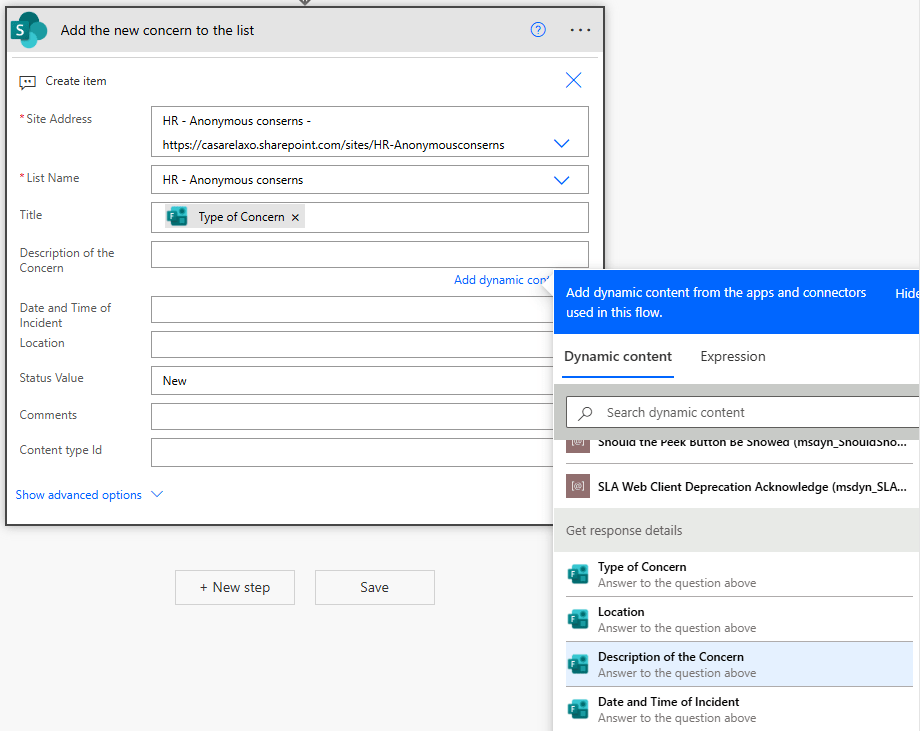Click the Create item comment icon
This screenshot has height=731, width=920.
click(x=28, y=82)
